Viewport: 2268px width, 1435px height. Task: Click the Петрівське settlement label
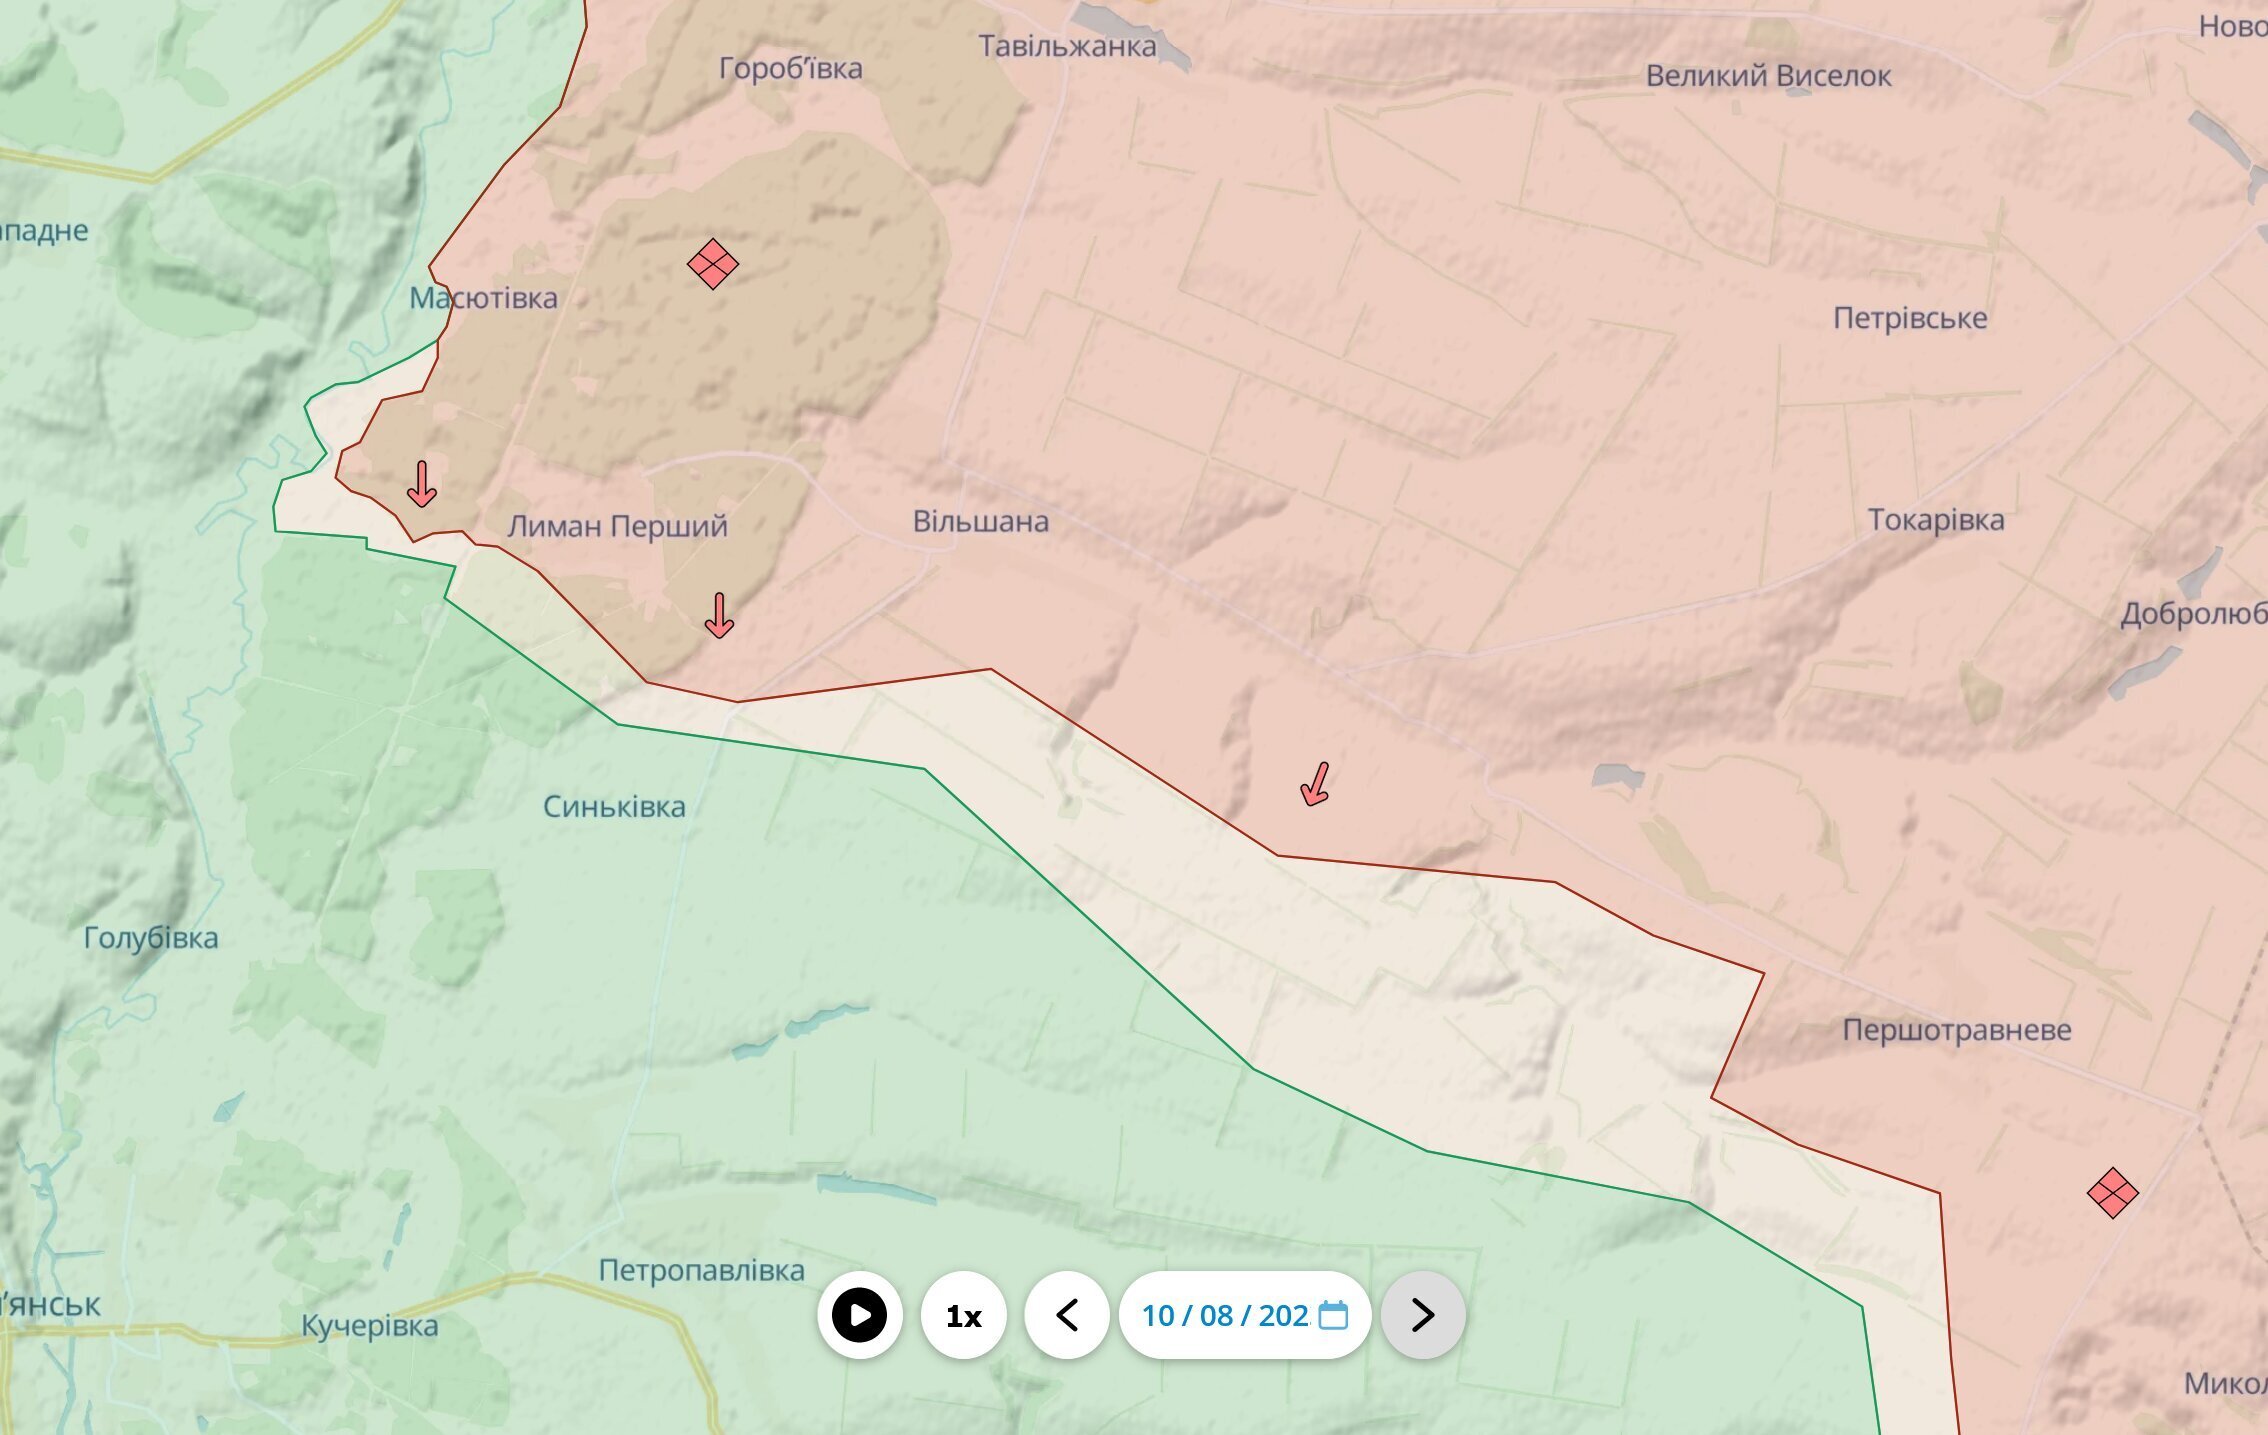point(1910,318)
